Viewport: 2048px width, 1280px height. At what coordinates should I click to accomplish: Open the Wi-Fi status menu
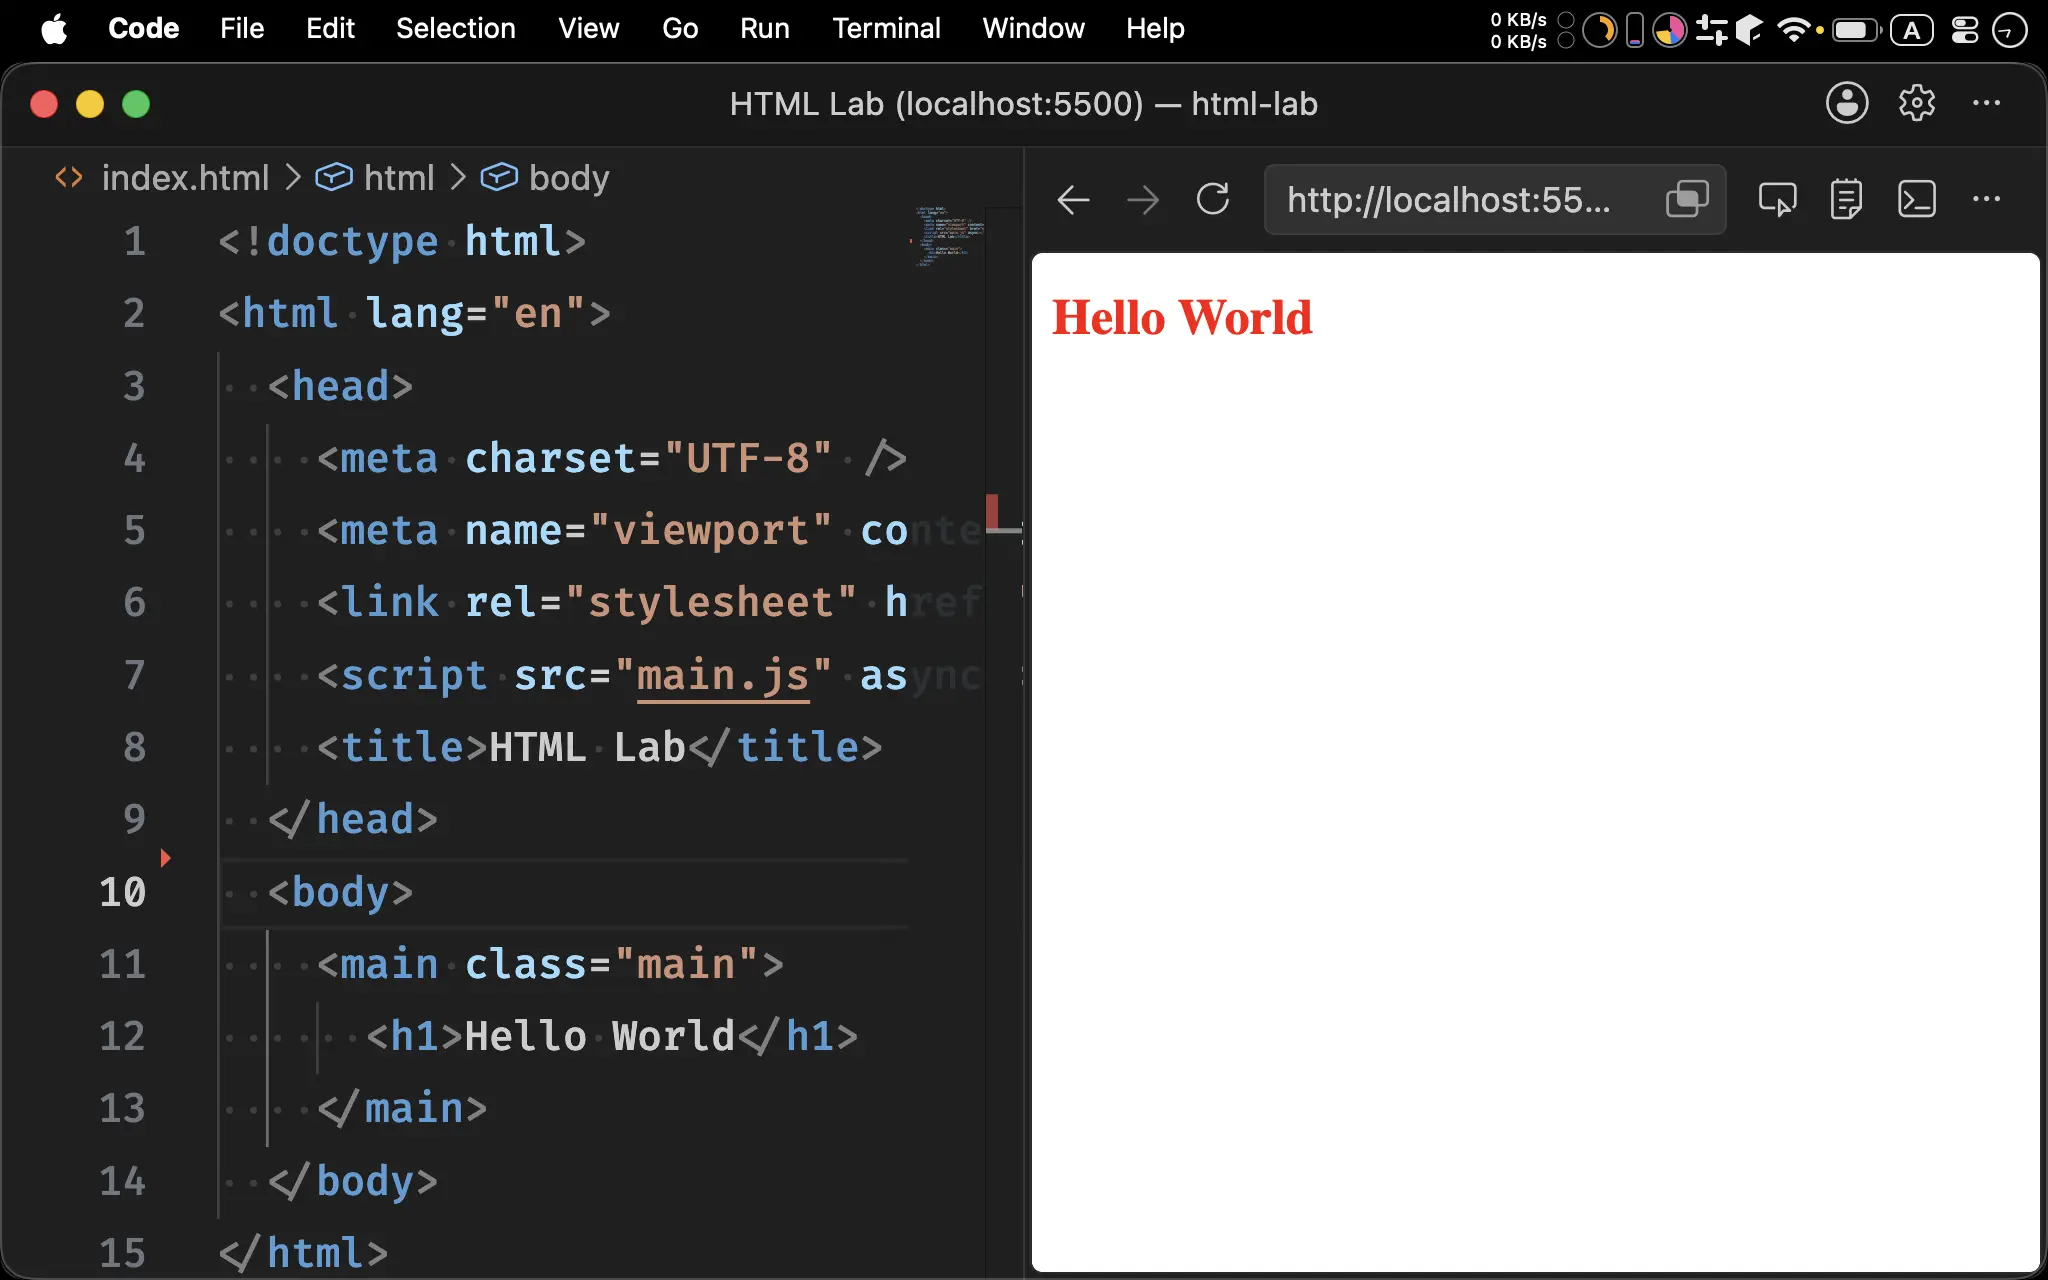pyautogui.click(x=1794, y=30)
